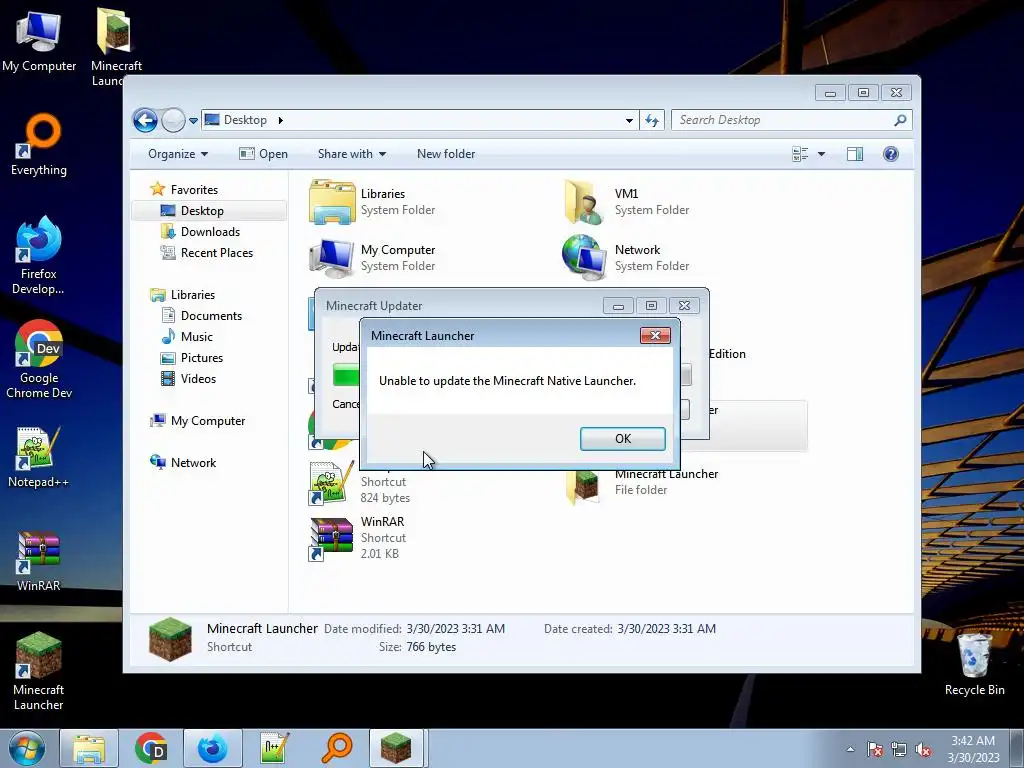Click the address bar refresh button
Image resolution: width=1024 pixels, height=768 pixels.
[652, 120]
